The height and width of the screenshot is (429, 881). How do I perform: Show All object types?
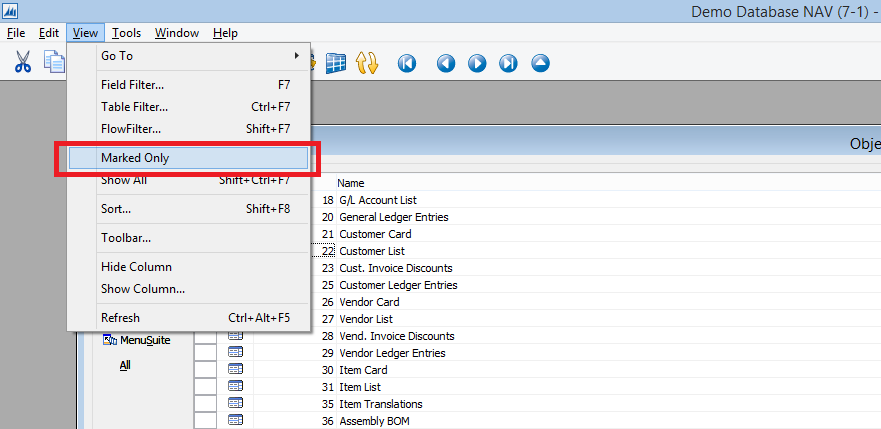[x=125, y=366]
